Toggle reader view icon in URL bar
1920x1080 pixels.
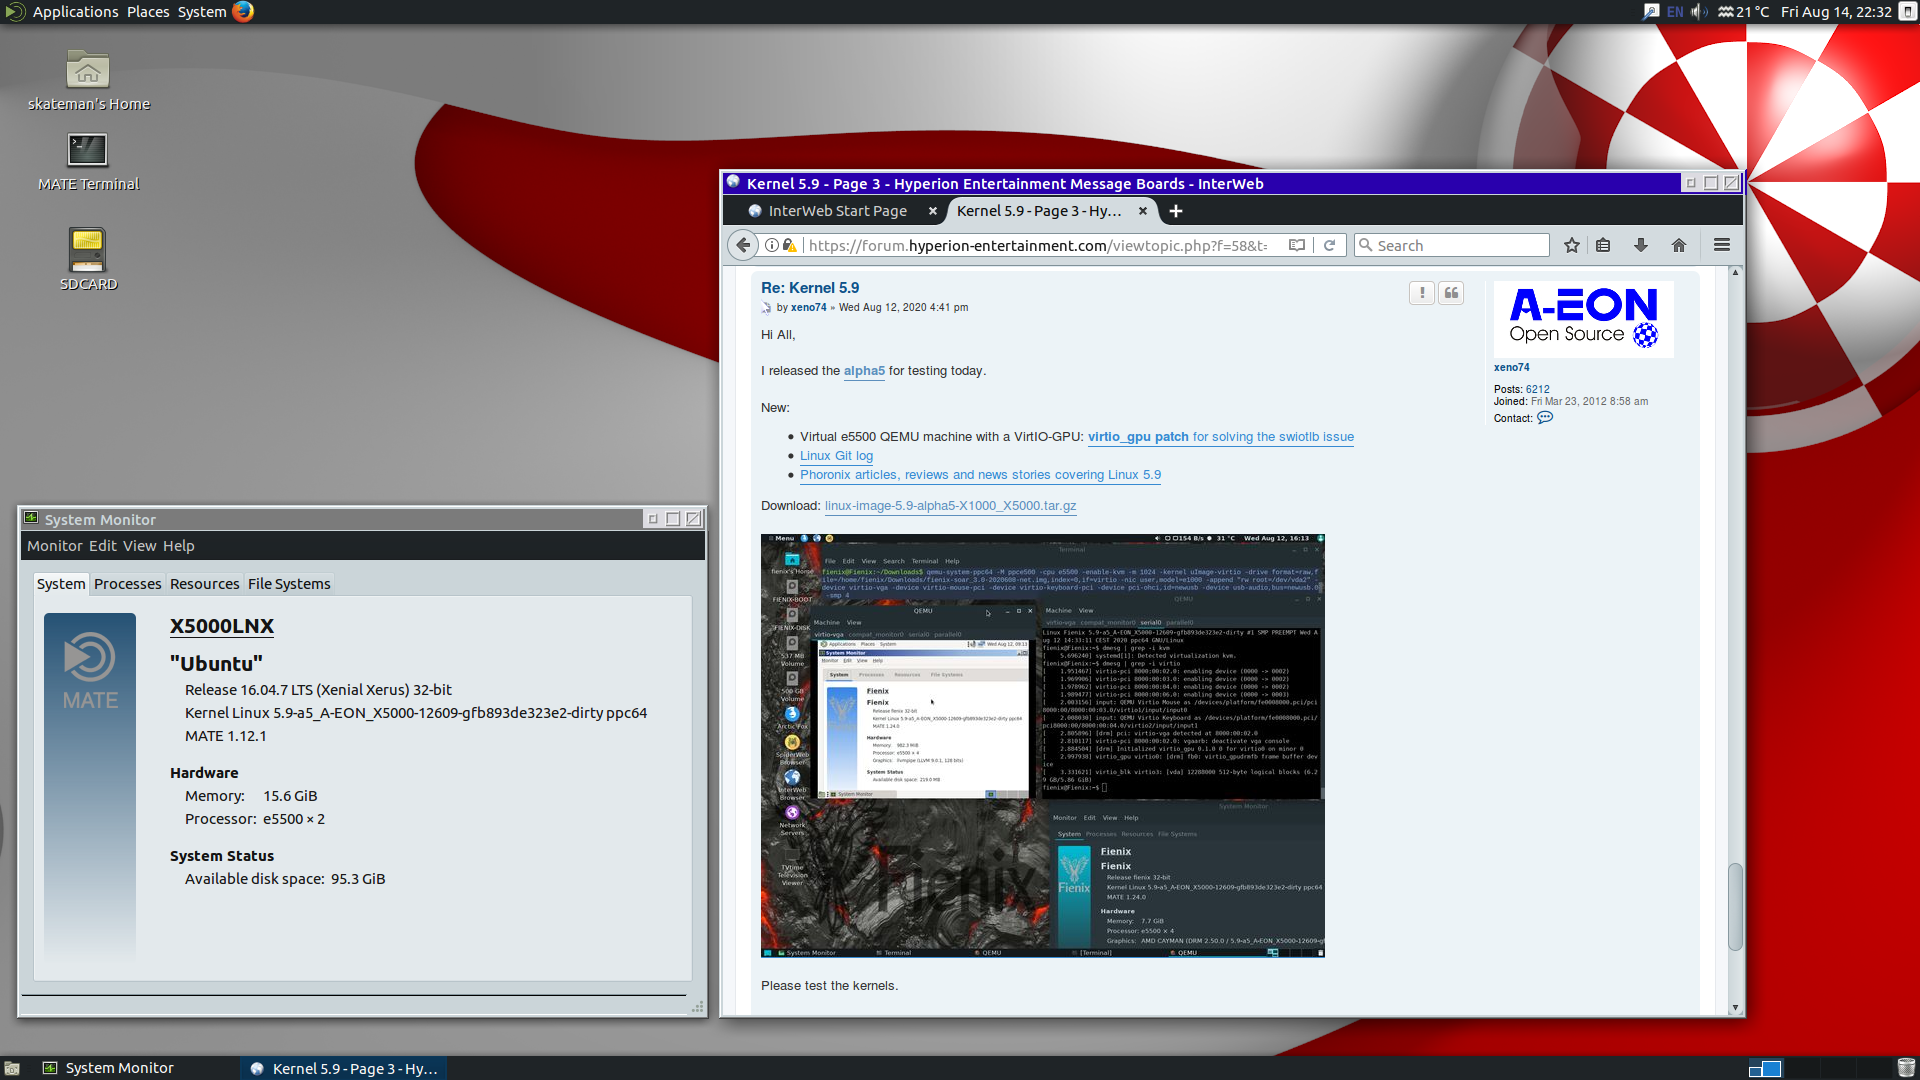pos(1297,245)
